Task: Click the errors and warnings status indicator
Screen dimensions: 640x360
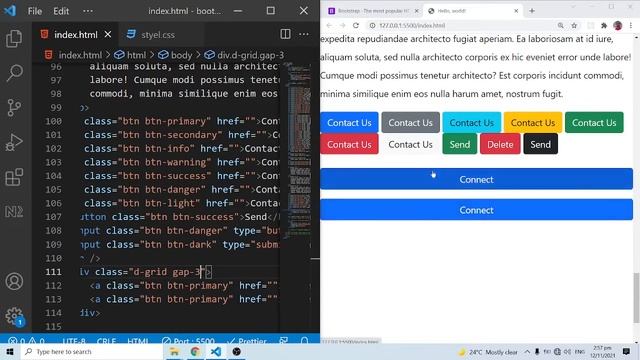Action: pyautogui.click(x=26, y=341)
